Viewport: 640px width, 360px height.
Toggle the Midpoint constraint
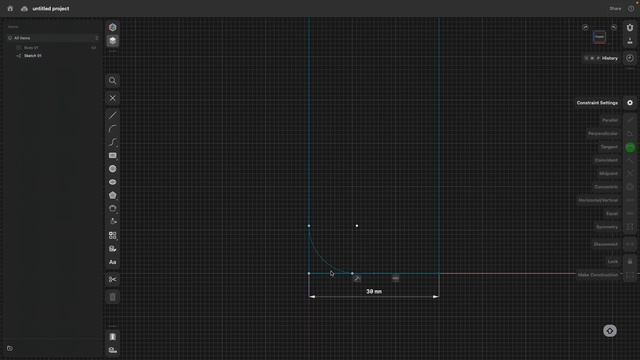(630, 173)
